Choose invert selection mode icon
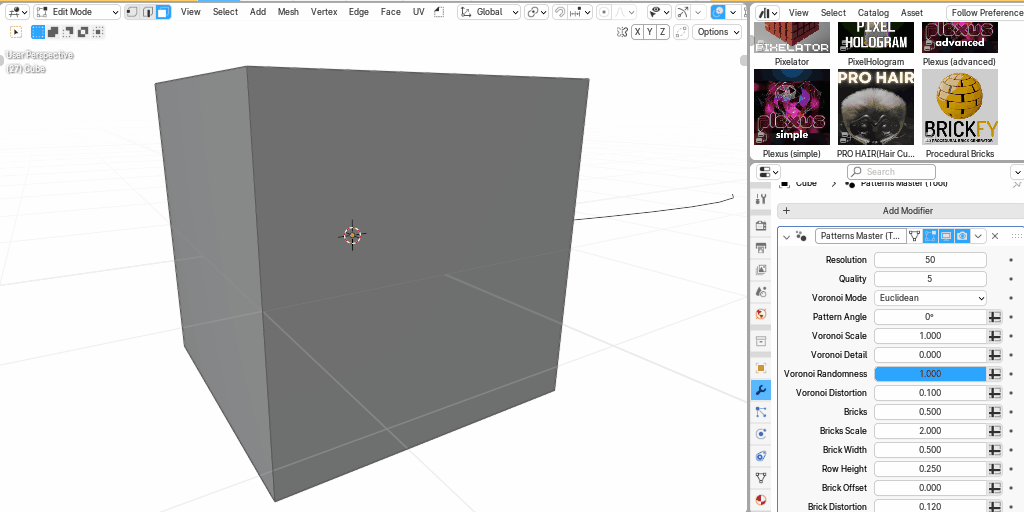 click(83, 31)
